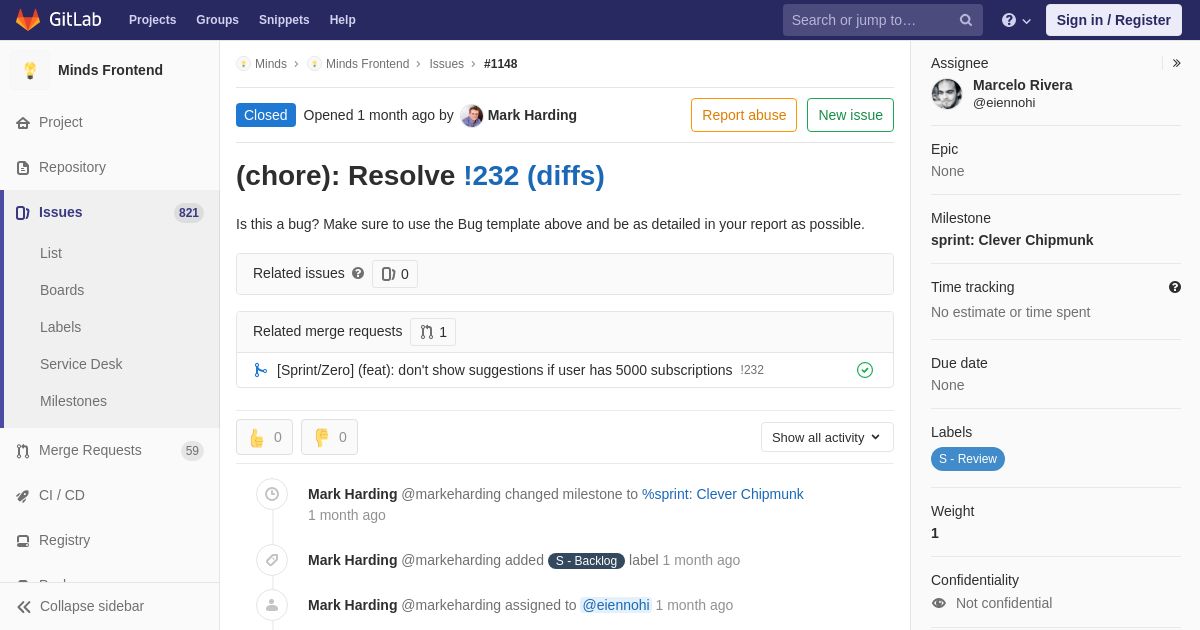Select Service Desk in sidebar
Screen dimensions: 1200x630
pos(81,364)
